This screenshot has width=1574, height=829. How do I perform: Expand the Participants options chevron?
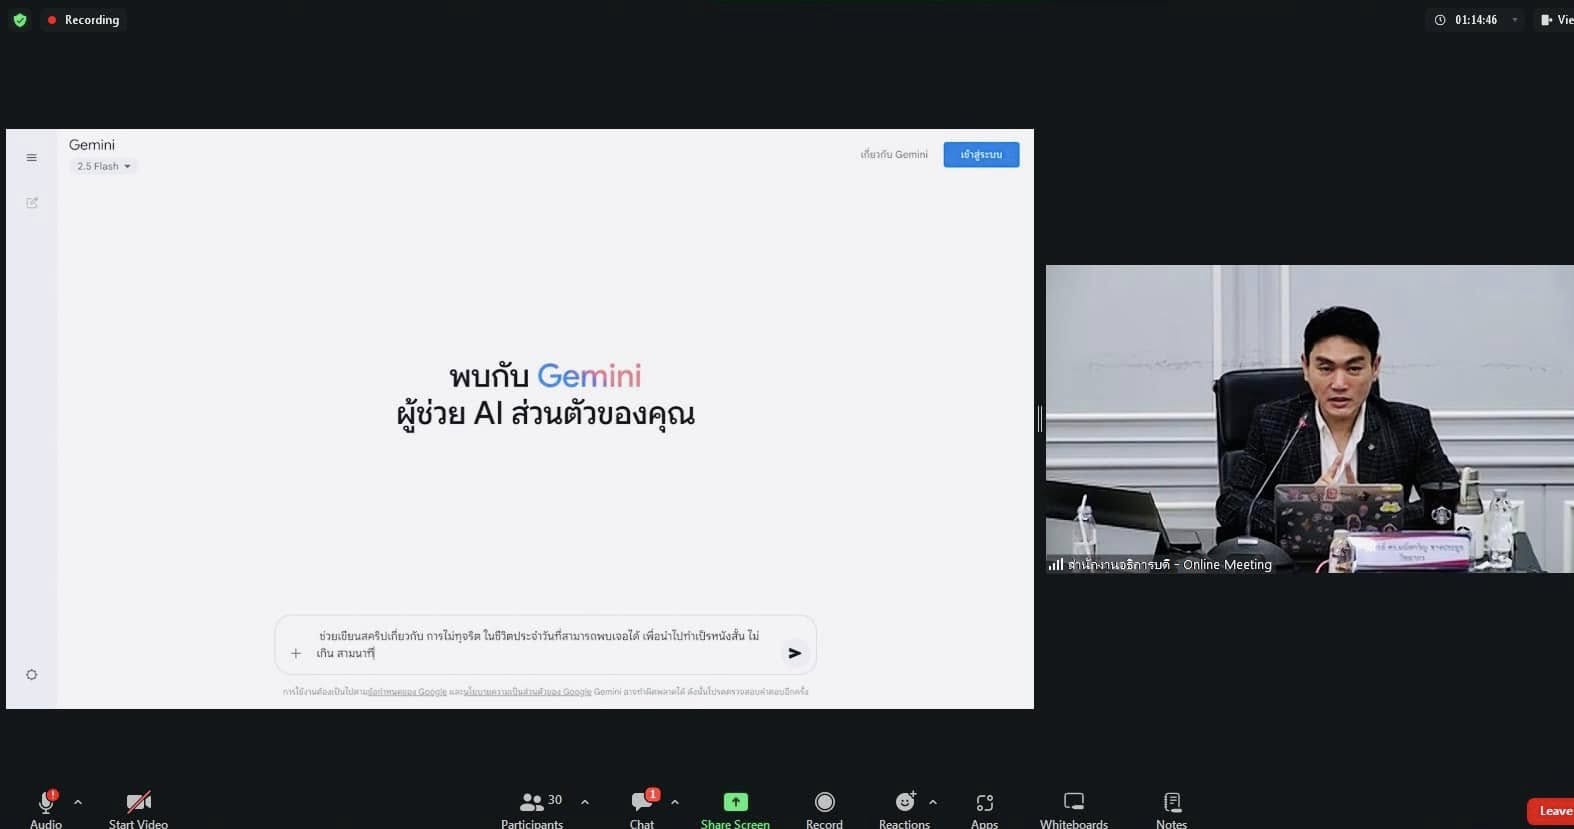[x=585, y=802]
